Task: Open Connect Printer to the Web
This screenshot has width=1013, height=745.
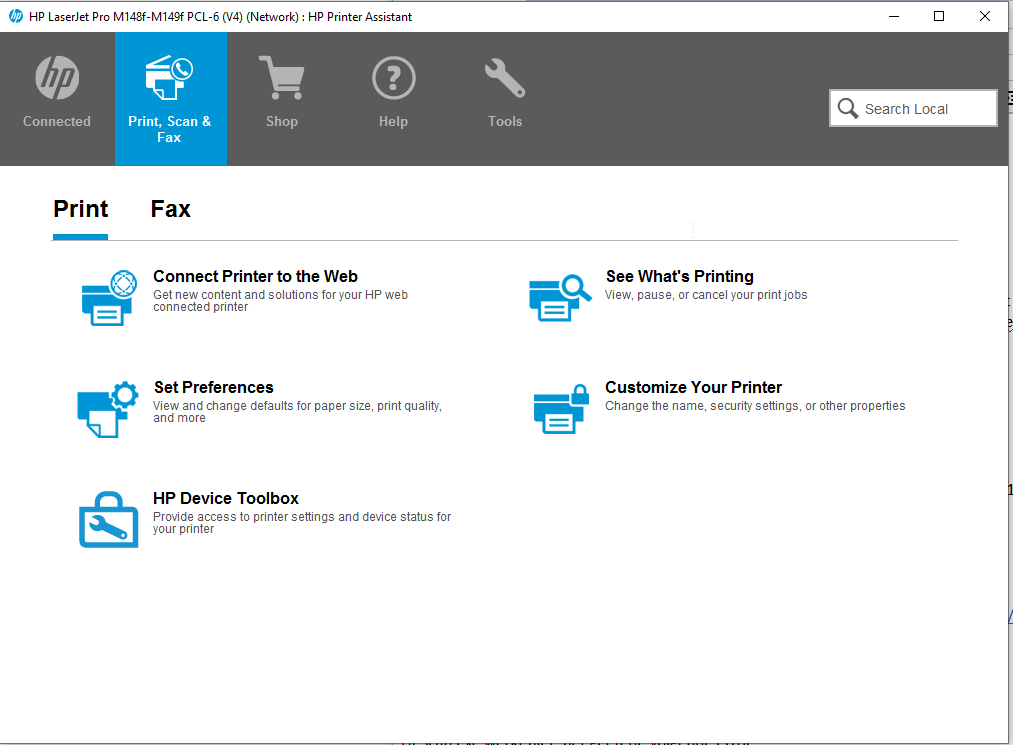Action: pos(255,276)
